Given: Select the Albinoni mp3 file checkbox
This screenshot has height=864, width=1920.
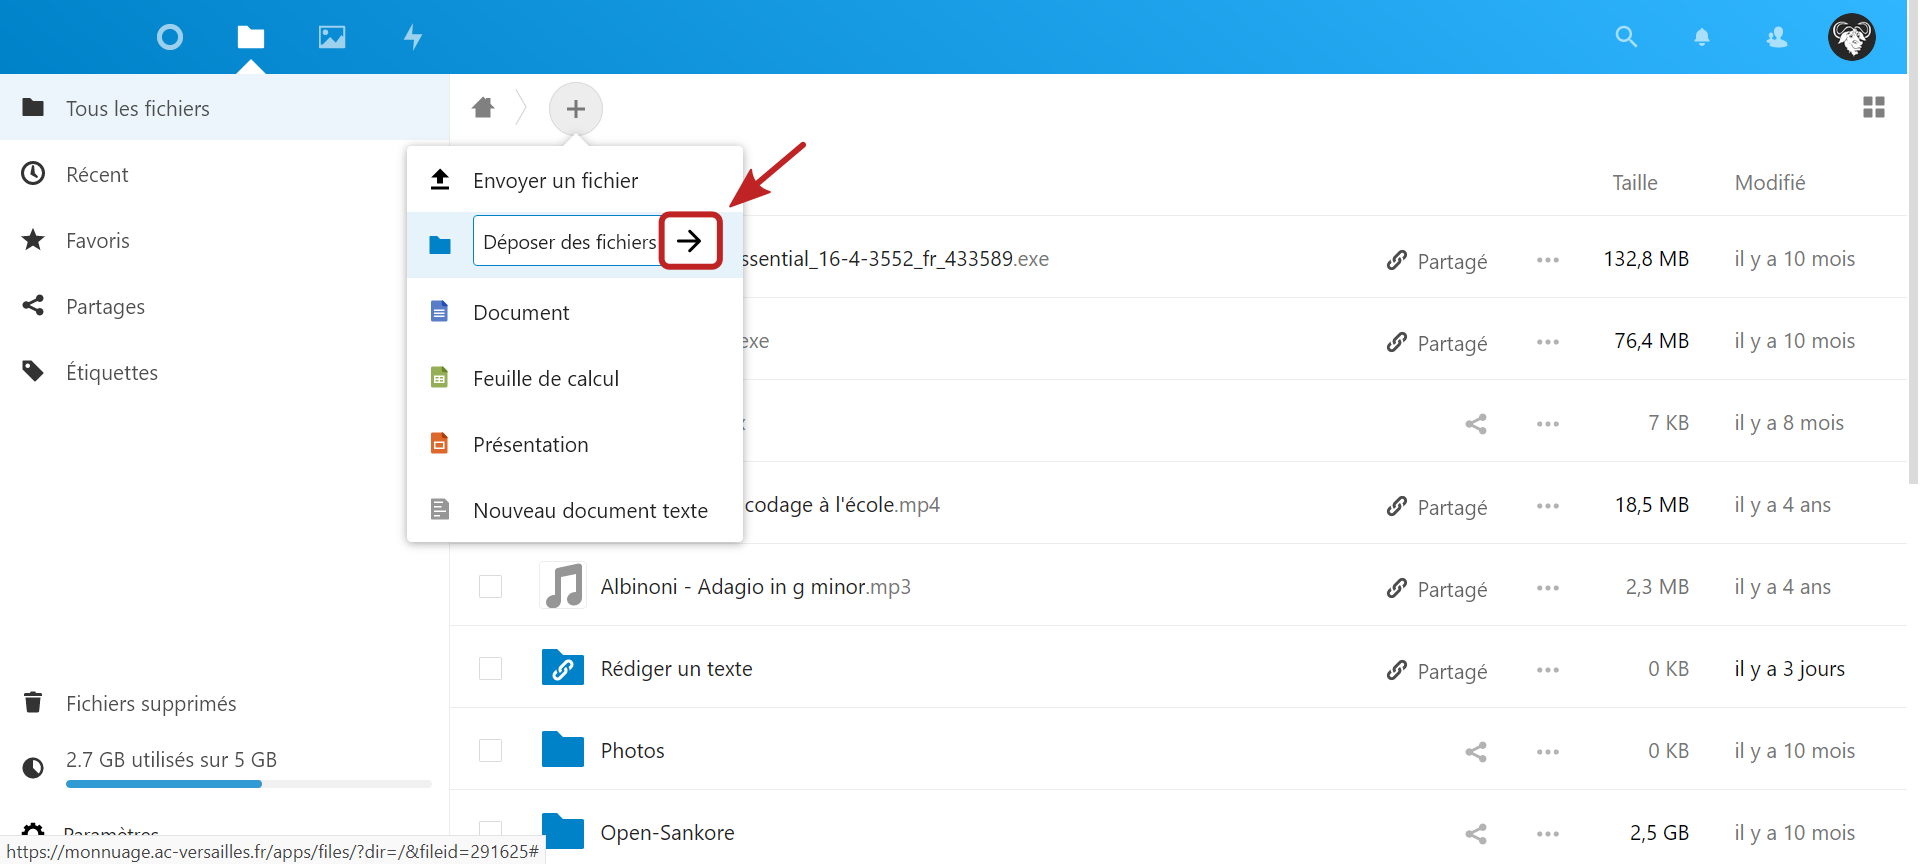Looking at the screenshot, I should pos(490,587).
